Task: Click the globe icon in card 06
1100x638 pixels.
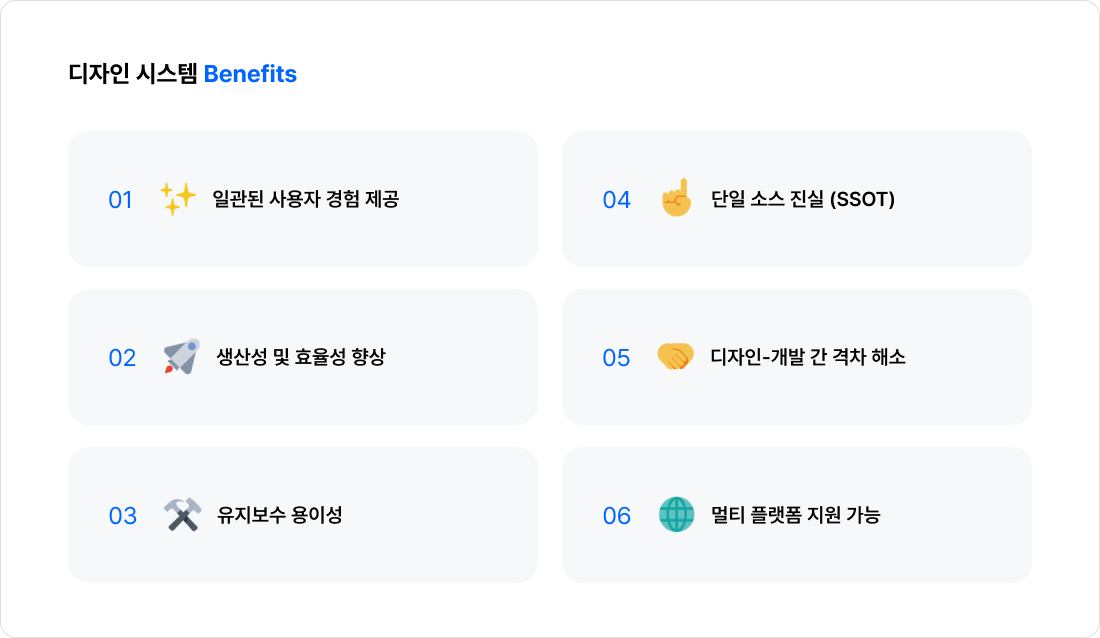Action: pos(676,515)
